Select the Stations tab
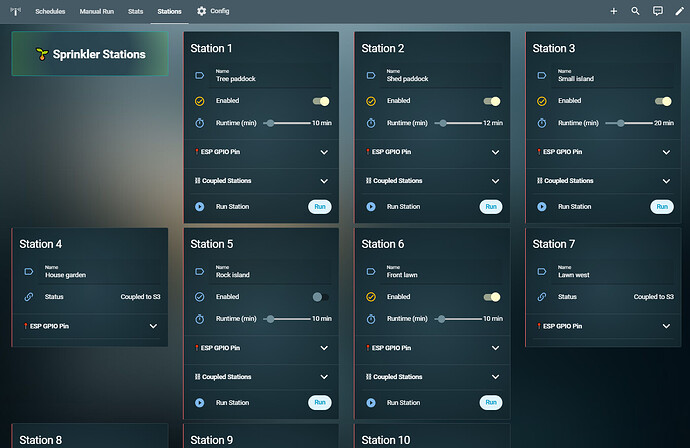 click(x=169, y=11)
